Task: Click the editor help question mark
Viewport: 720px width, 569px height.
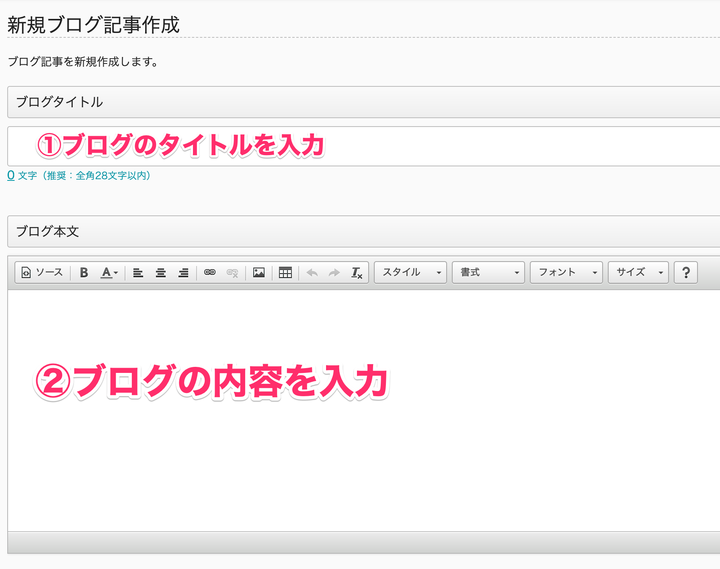Action: (x=686, y=272)
